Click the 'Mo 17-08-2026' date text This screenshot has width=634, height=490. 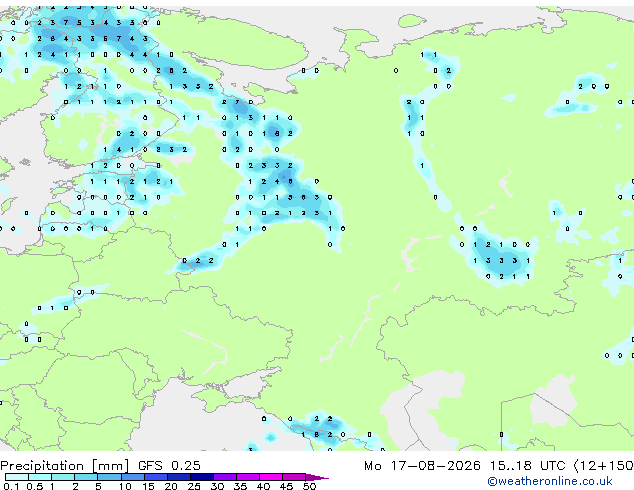pos(422,466)
